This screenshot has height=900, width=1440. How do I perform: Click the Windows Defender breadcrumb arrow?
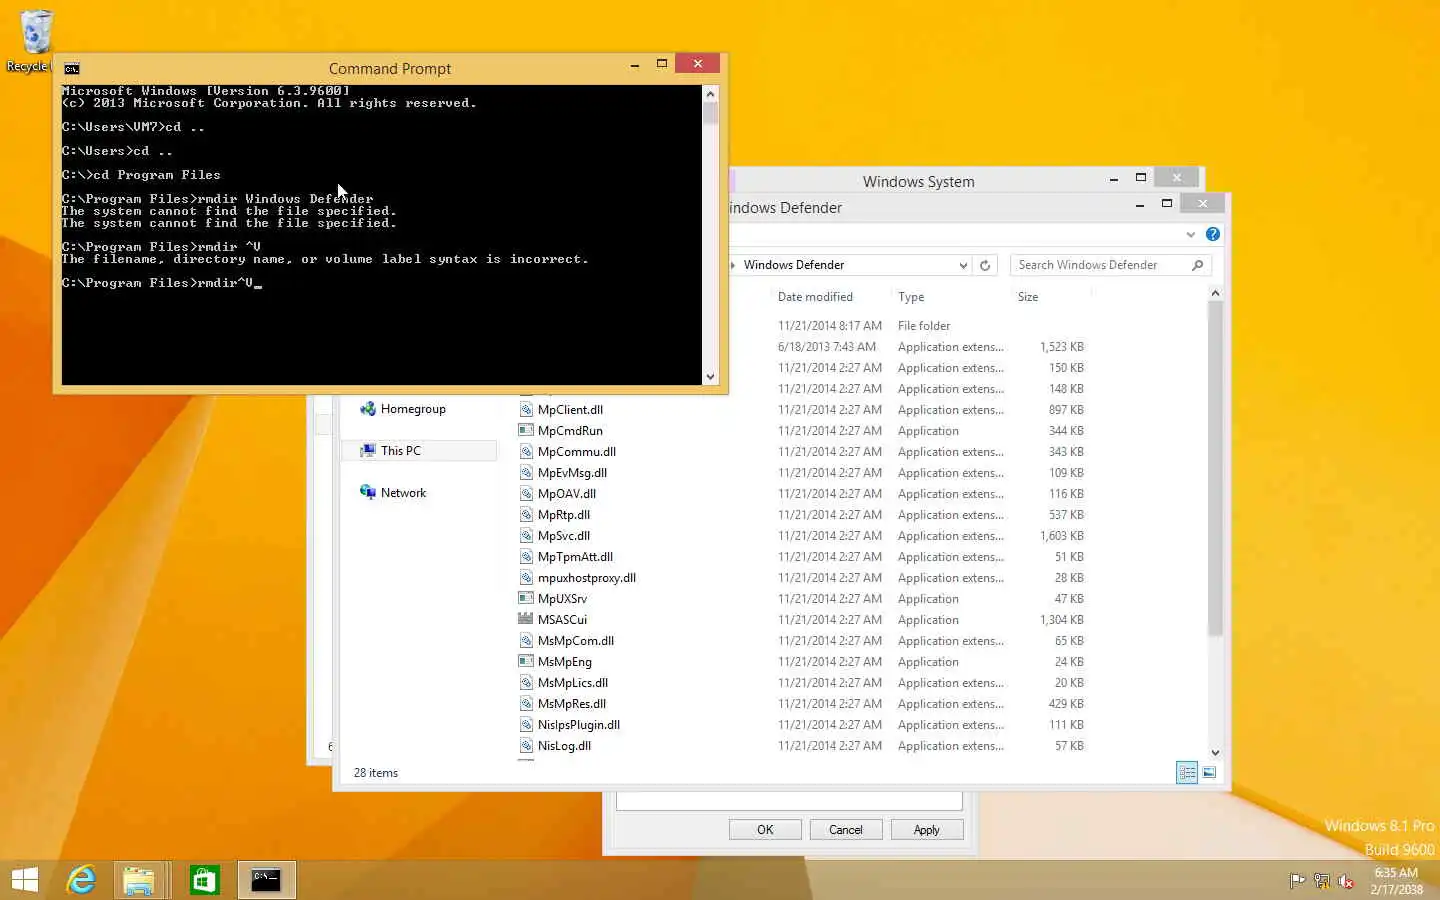click(x=734, y=265)
